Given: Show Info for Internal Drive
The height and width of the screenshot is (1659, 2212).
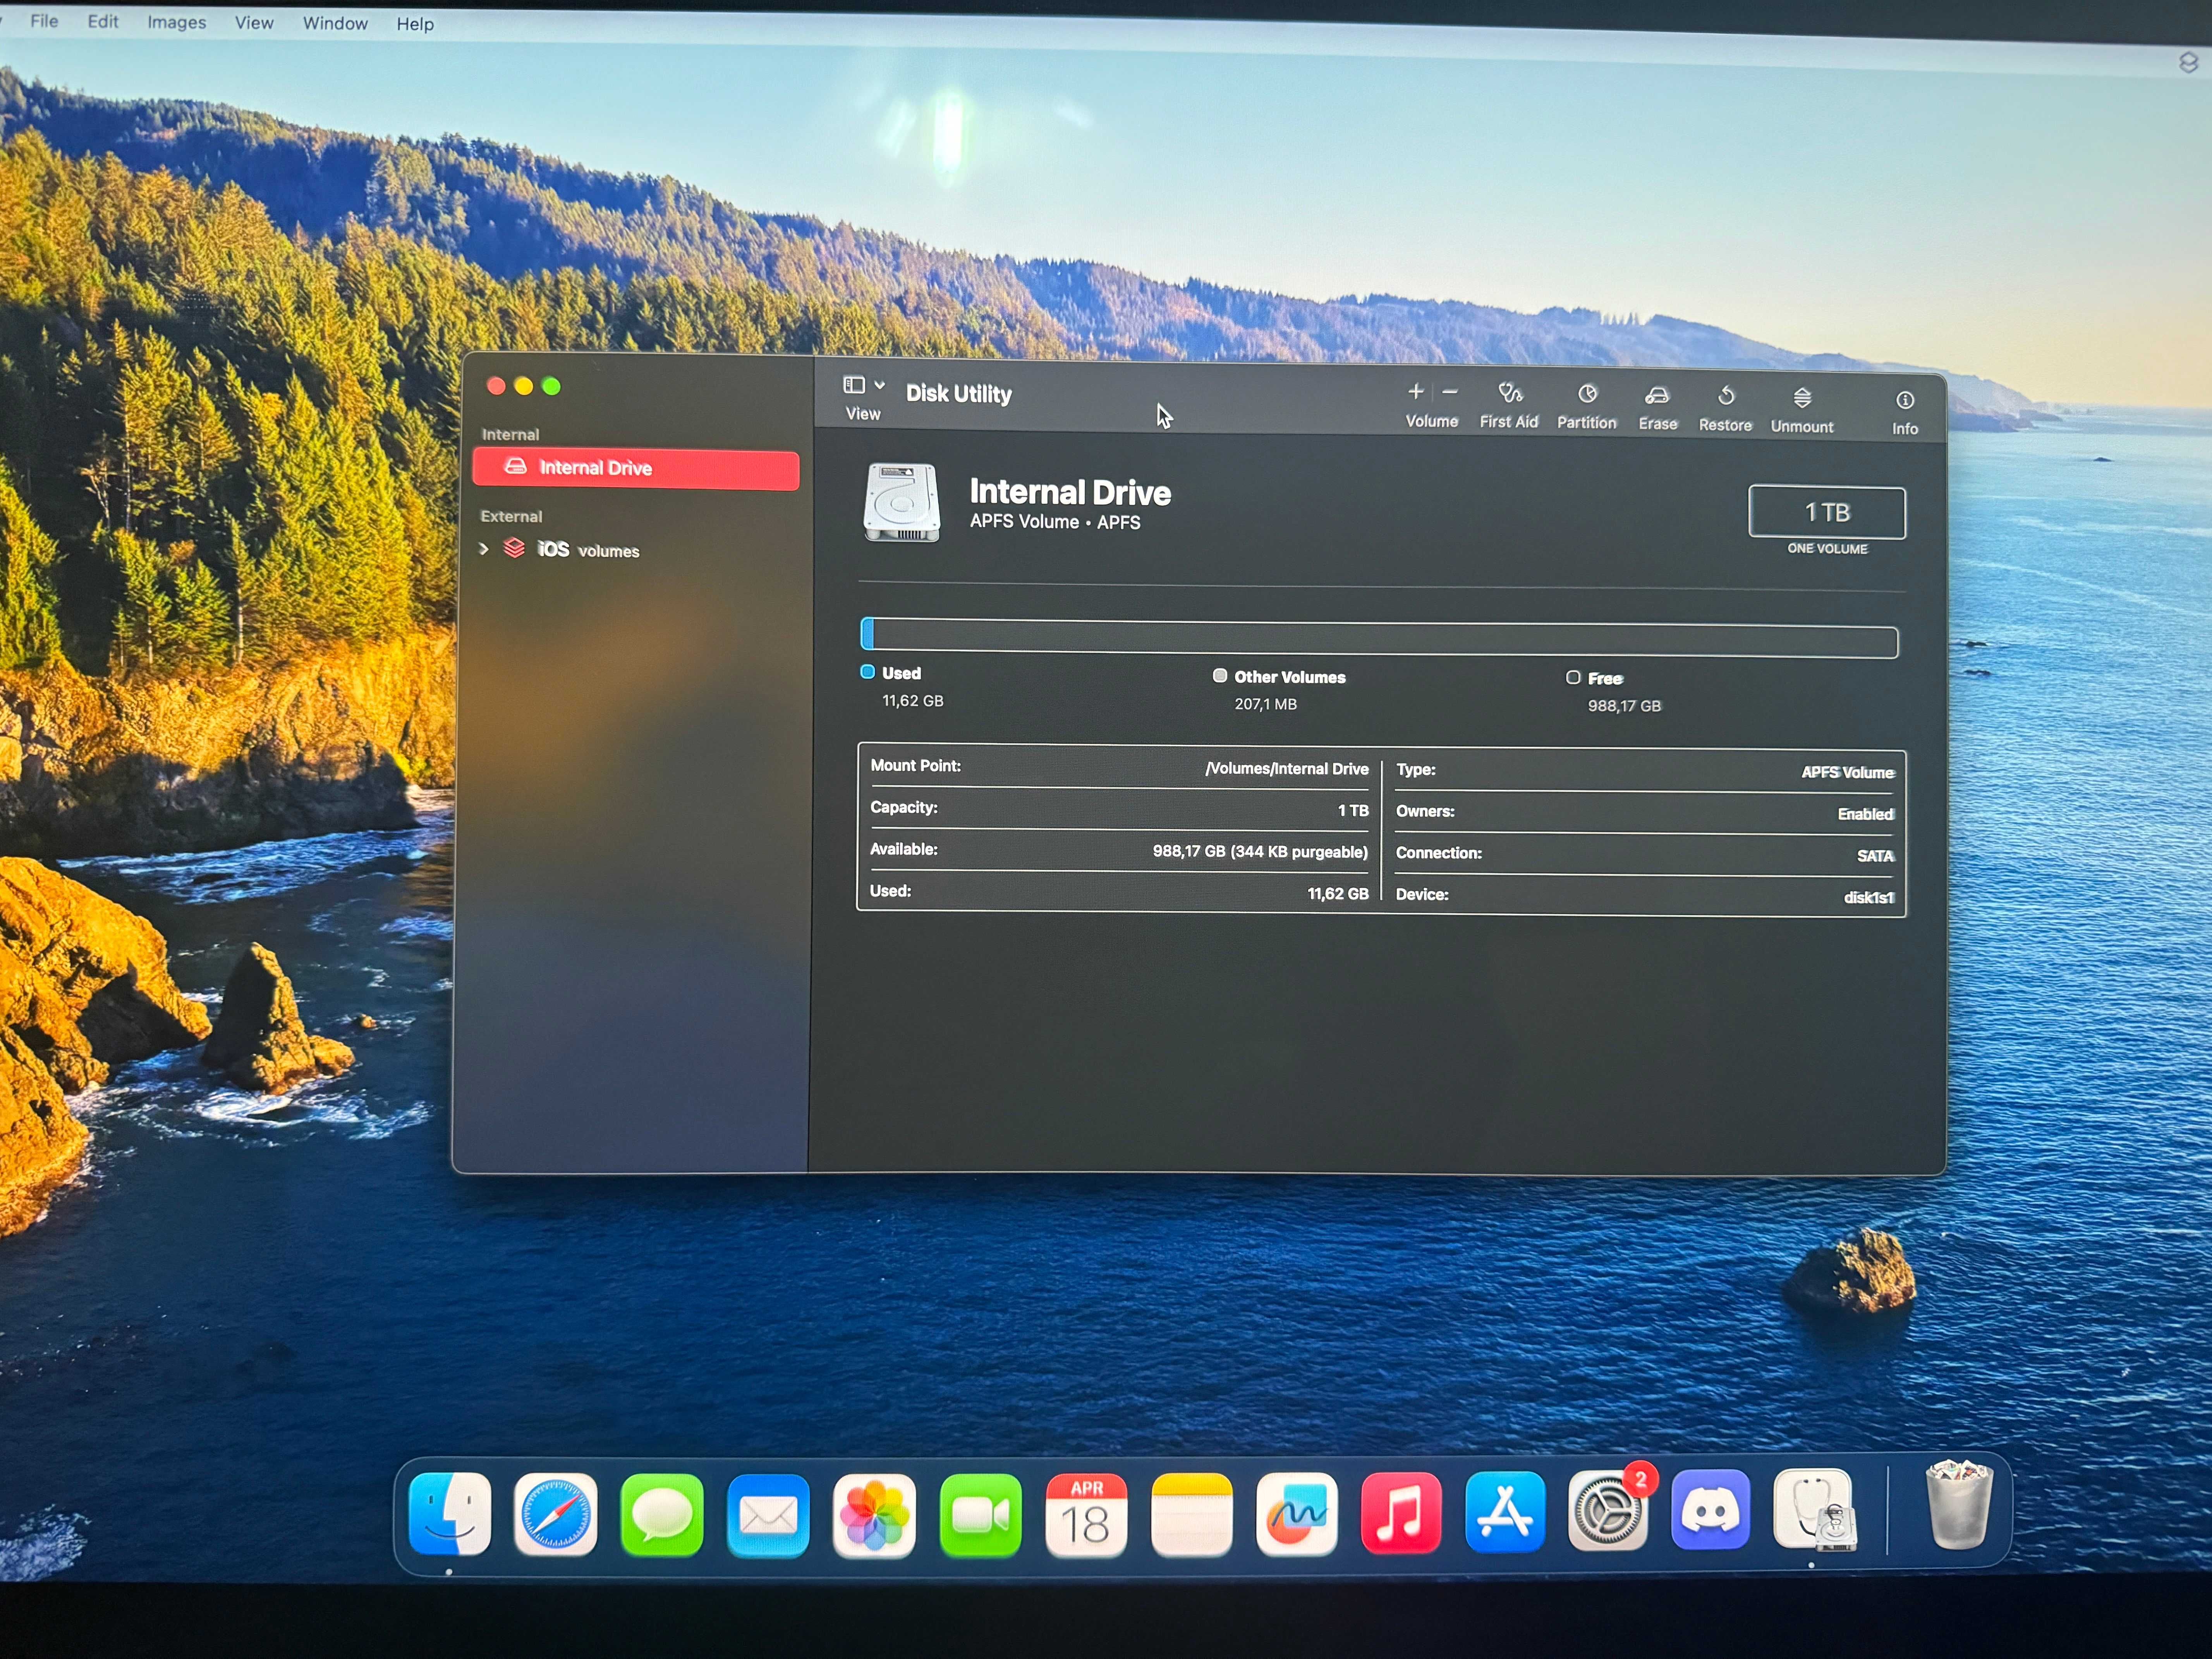Looking at the screenshot, I should click(1905, 413).
